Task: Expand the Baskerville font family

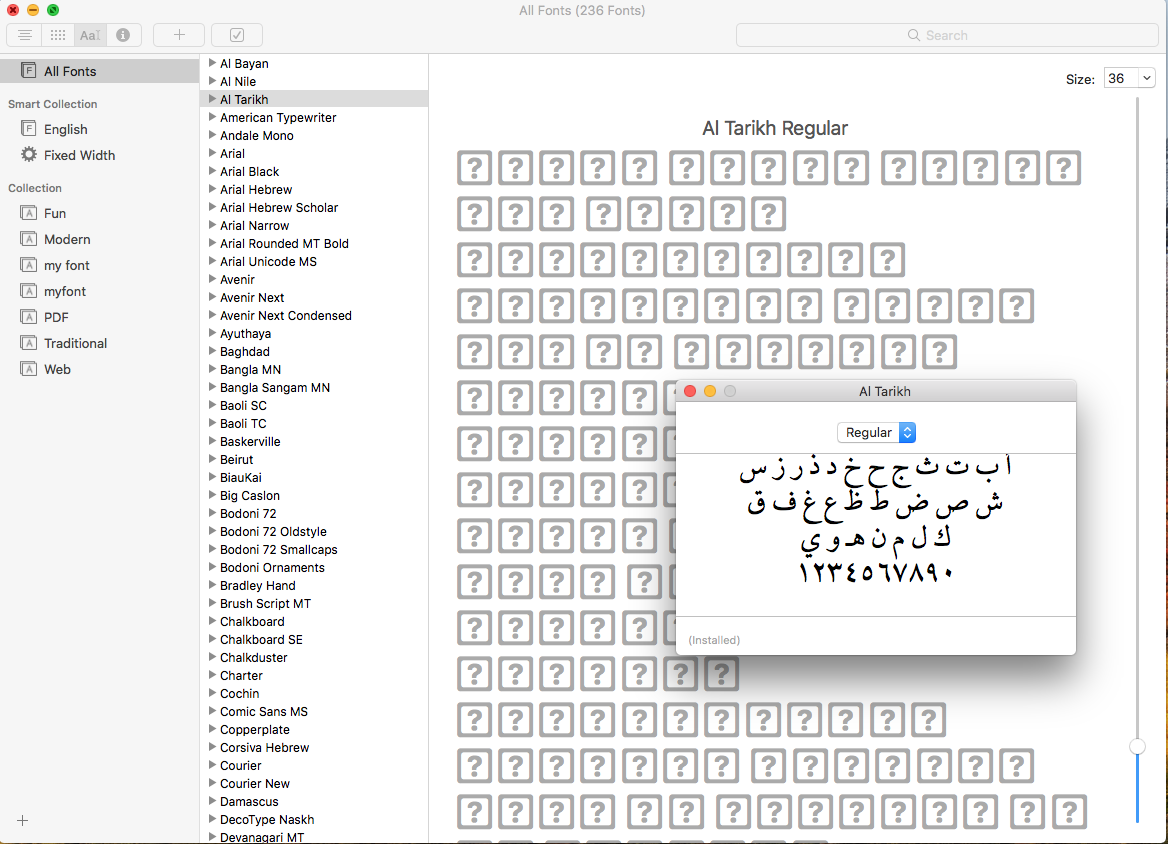Action: tap(212, 441)
